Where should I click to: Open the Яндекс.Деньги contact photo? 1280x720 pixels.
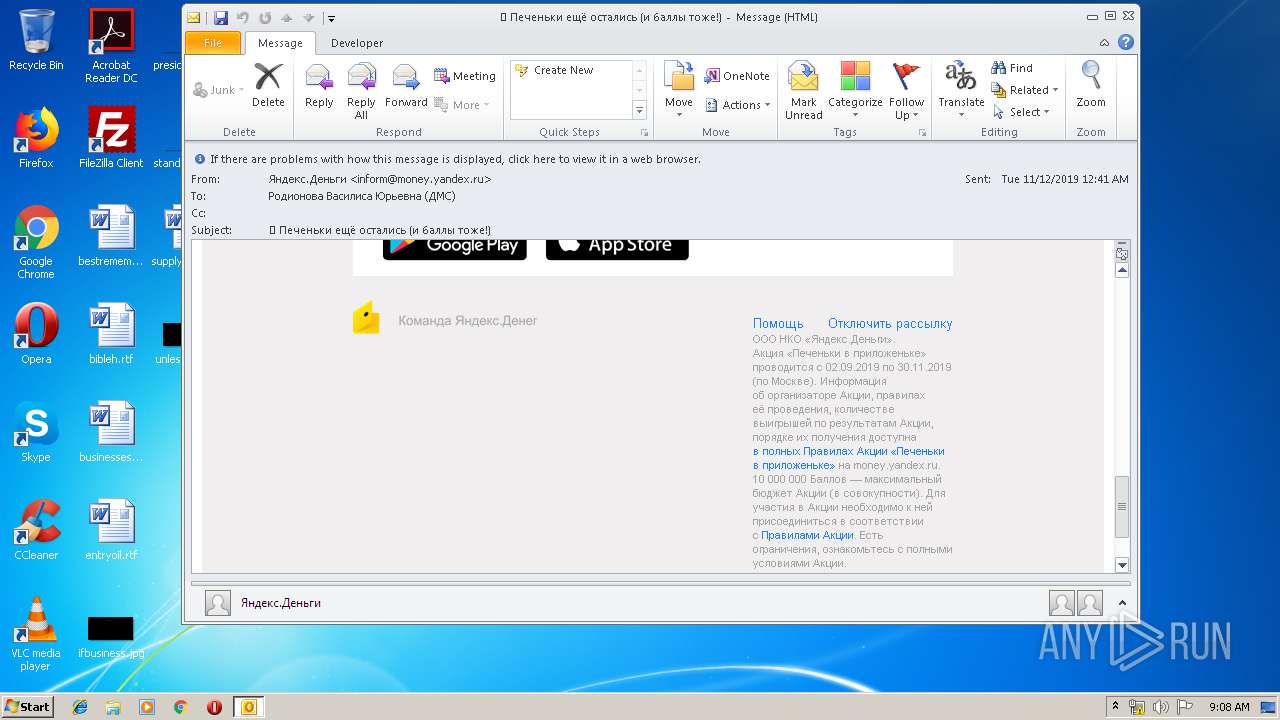218,603
